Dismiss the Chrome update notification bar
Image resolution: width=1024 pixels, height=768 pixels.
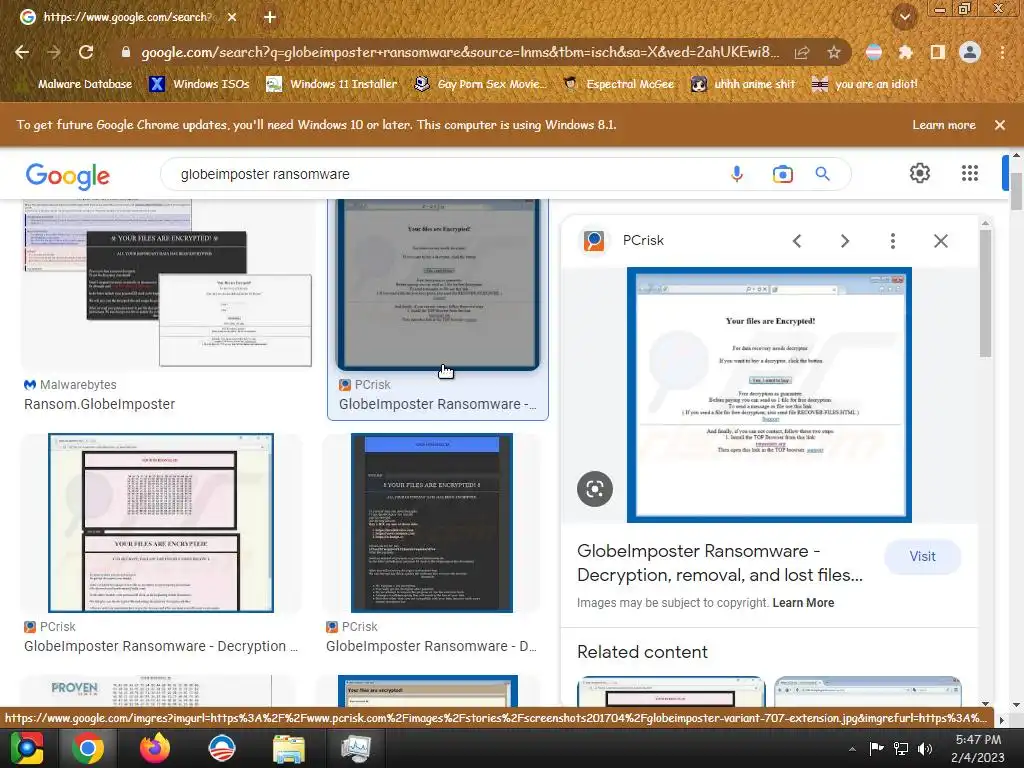[1000, 125]
